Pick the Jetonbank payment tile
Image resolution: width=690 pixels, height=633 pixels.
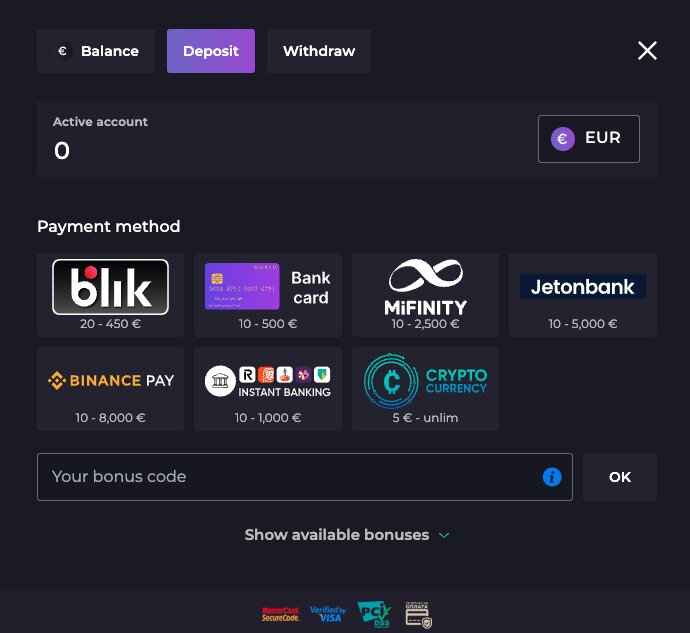tap(583, 294)
